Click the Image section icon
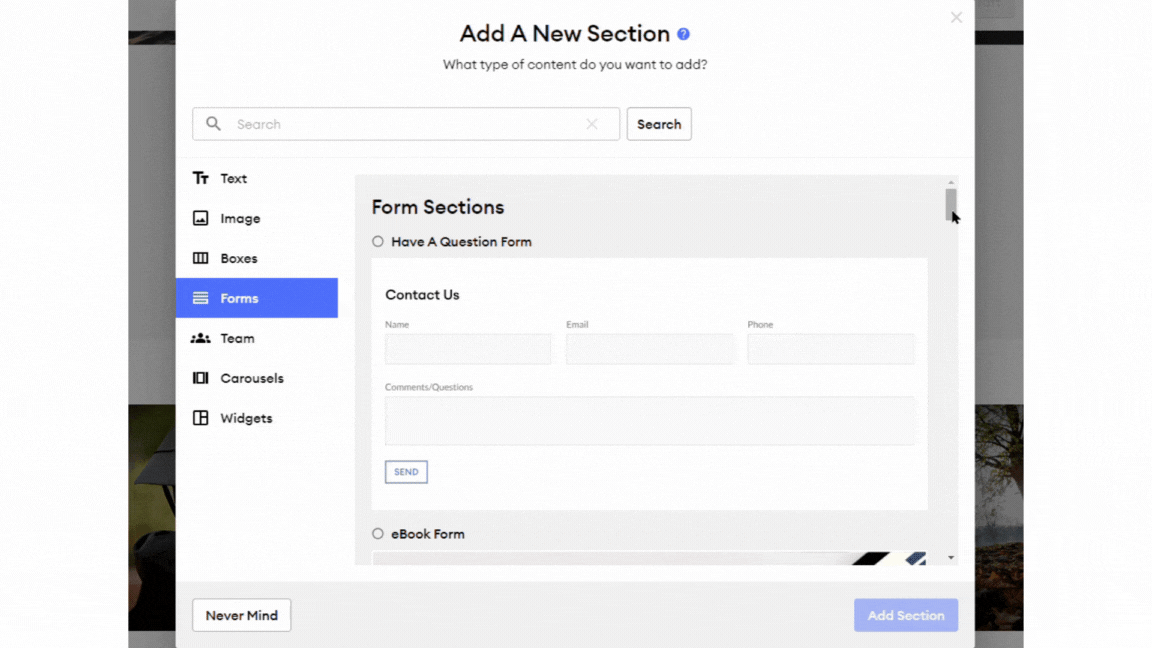Screen dimensions: 1152x648 click(202, 218)
